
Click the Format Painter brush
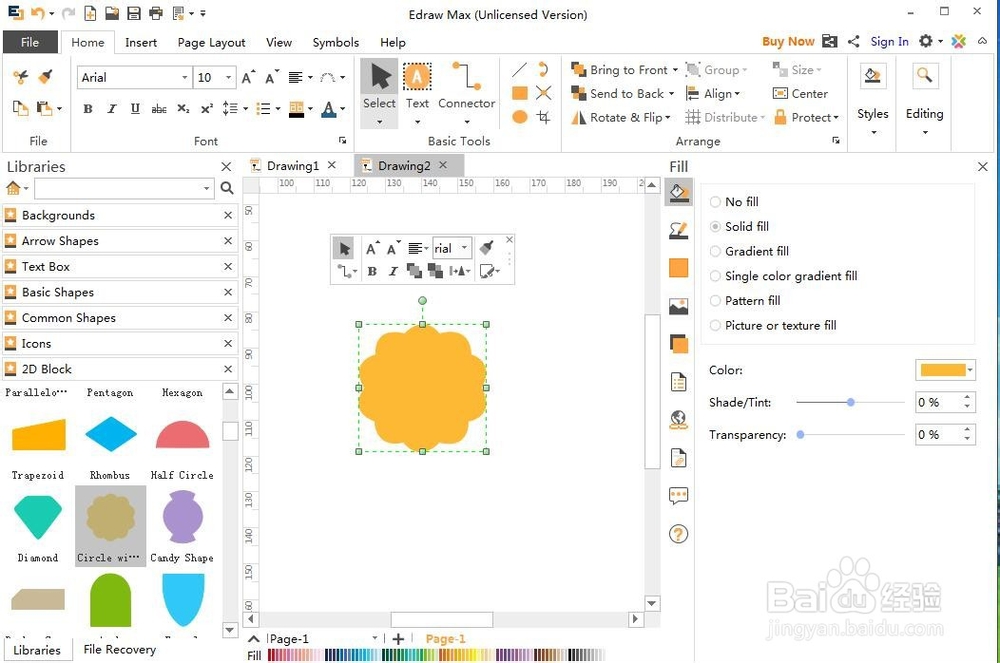pyautogui.click(x=45, y=77)
